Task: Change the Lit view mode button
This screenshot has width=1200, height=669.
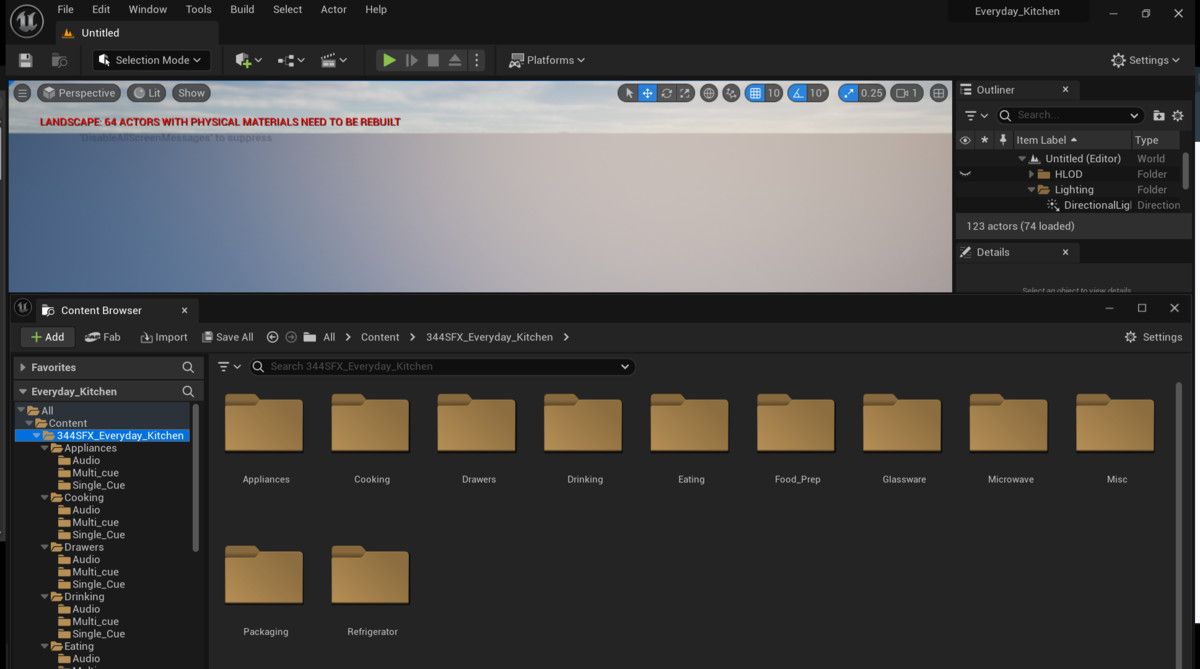Action: pos(147,93)
